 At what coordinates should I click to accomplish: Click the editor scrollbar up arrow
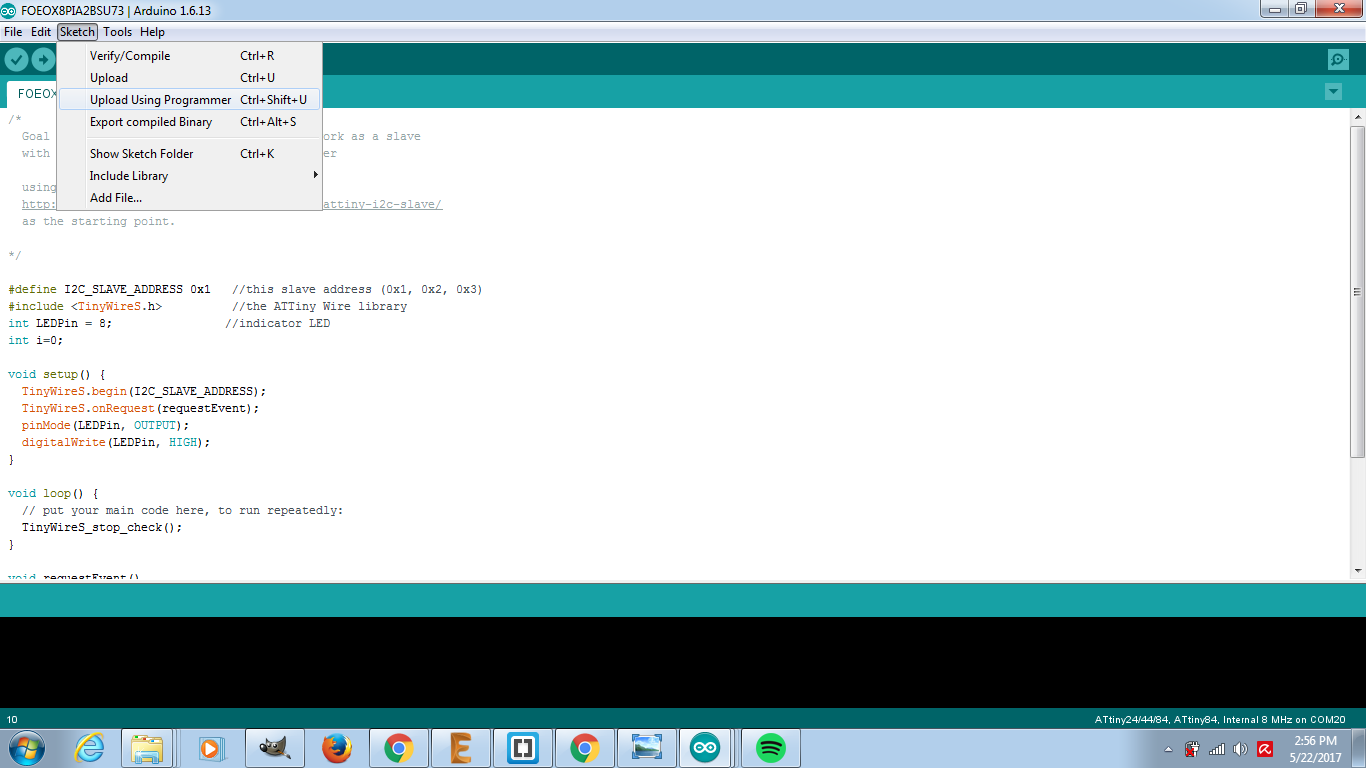click(1357, 119)
